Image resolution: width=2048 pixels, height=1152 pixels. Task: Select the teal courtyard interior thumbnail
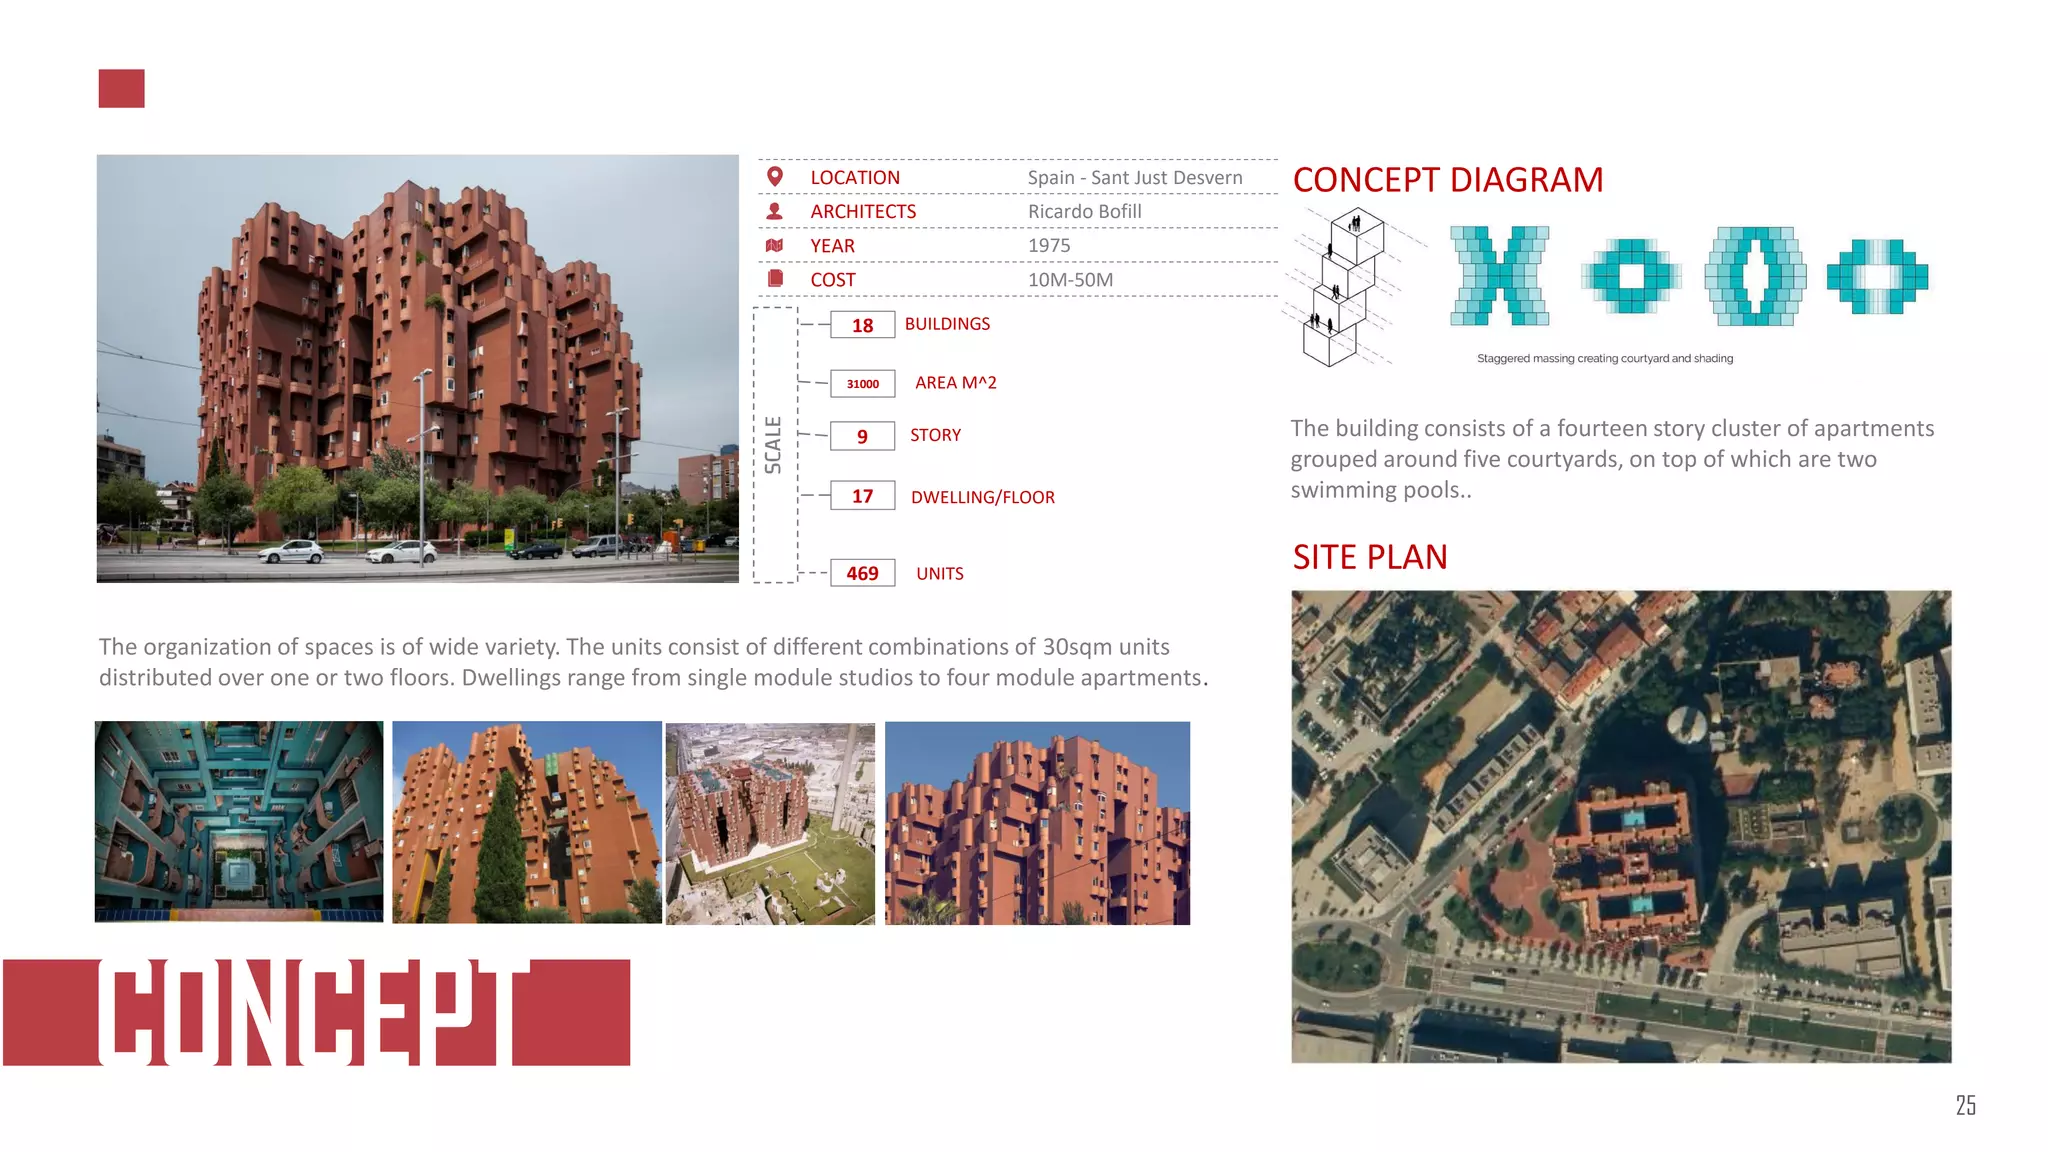[239, 821]
